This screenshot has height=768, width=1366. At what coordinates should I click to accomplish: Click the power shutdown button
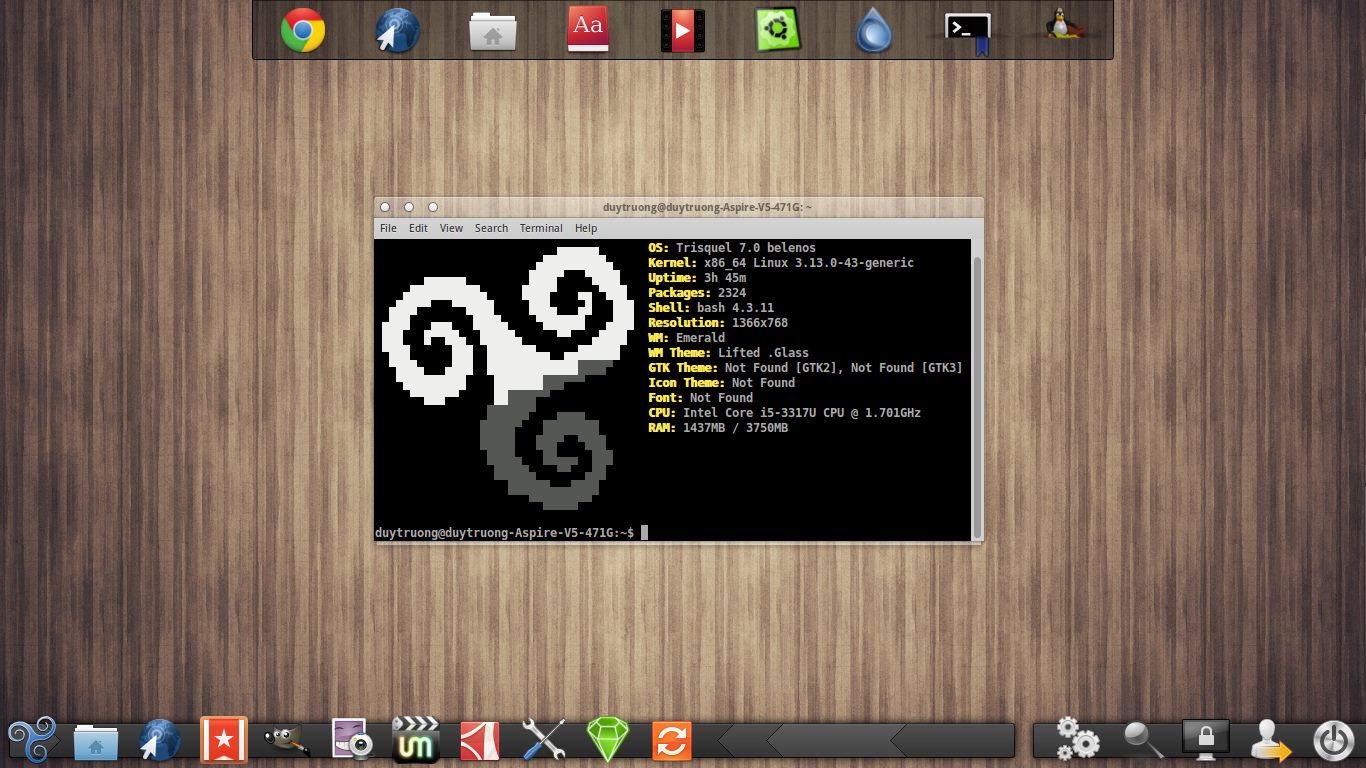1334,742
